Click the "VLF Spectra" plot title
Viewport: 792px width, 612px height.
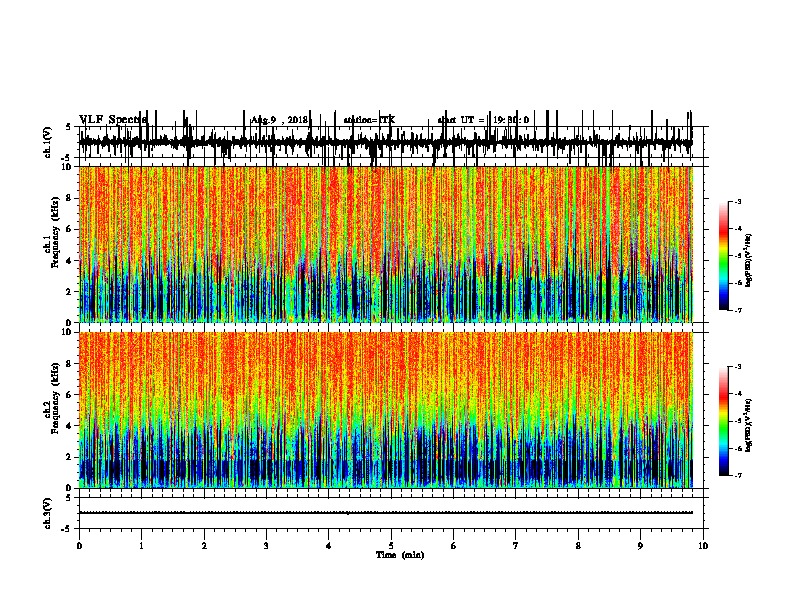pyautogui.click(x=113, y=119)
